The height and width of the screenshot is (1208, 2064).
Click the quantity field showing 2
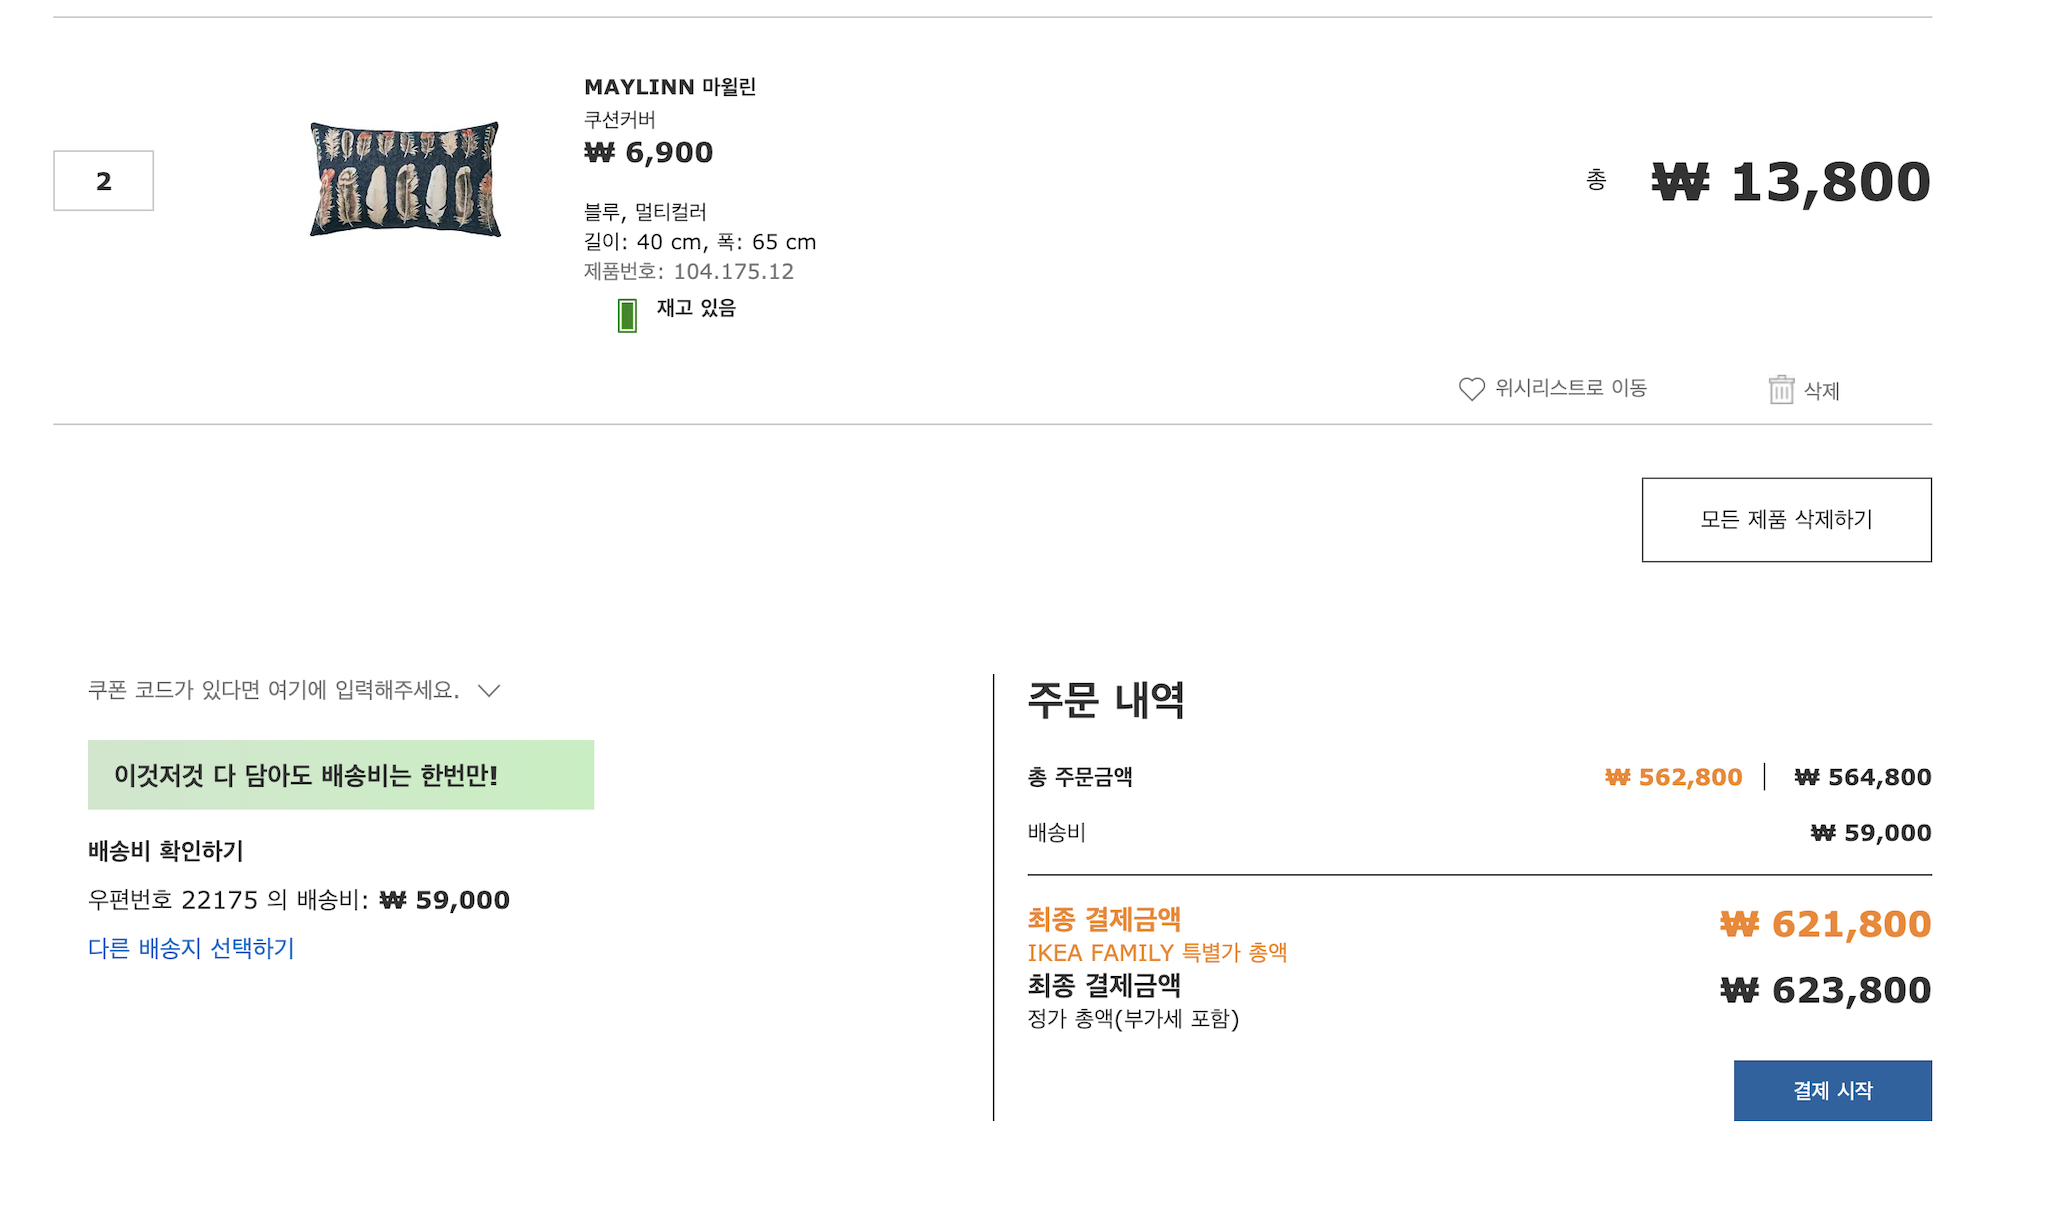[104, 181]
